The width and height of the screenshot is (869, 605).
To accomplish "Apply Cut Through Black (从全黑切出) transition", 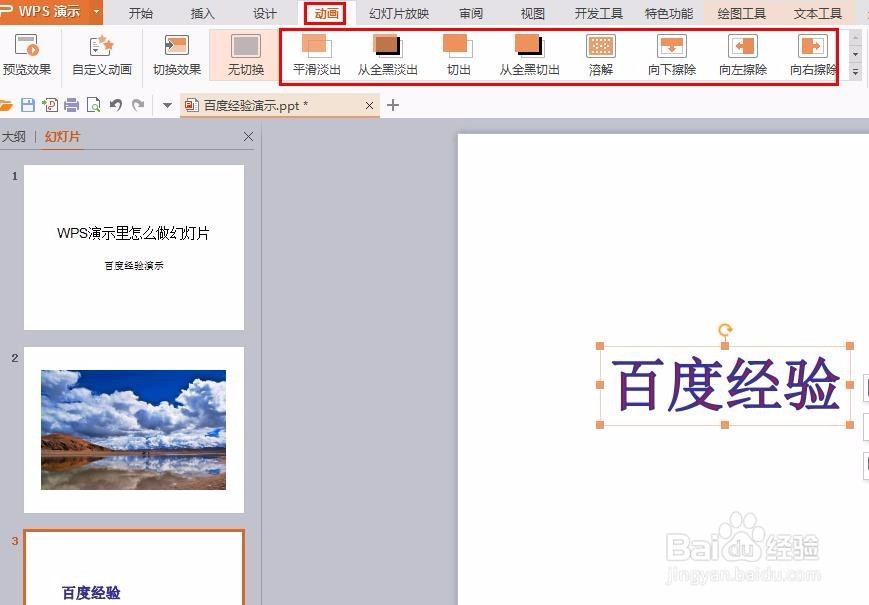I will (x=529, y=55).
